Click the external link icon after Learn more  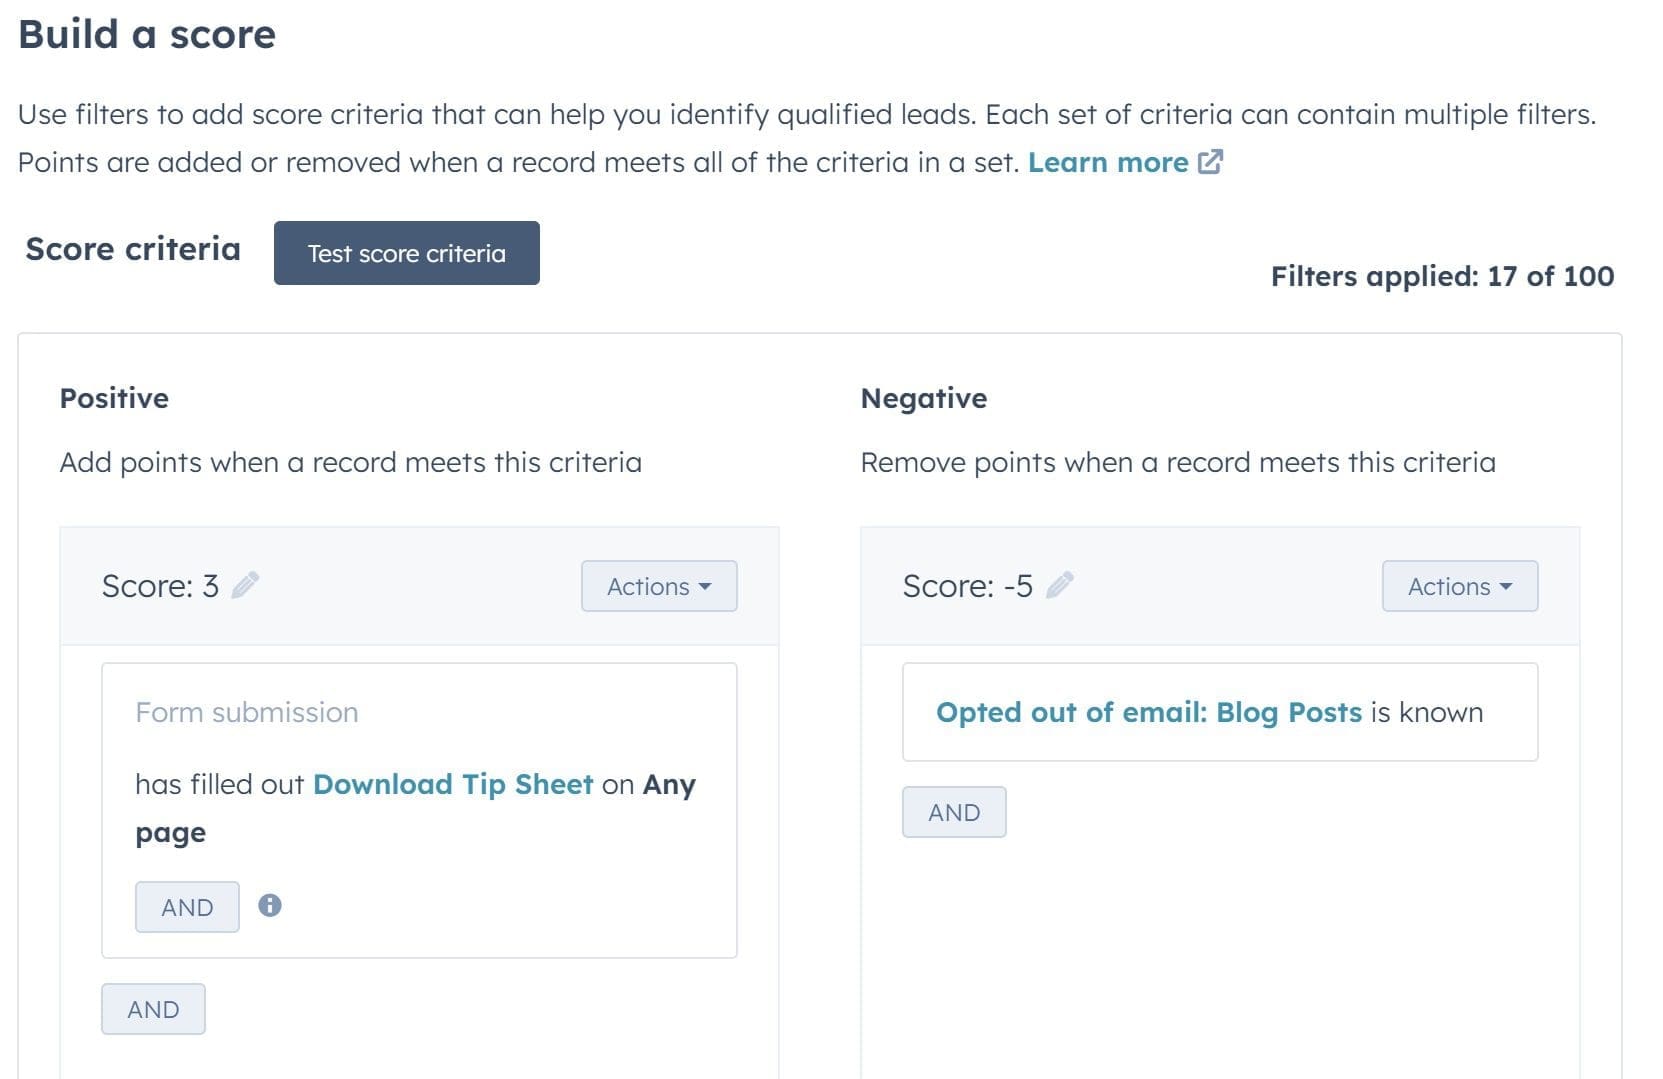[1212, 161]
